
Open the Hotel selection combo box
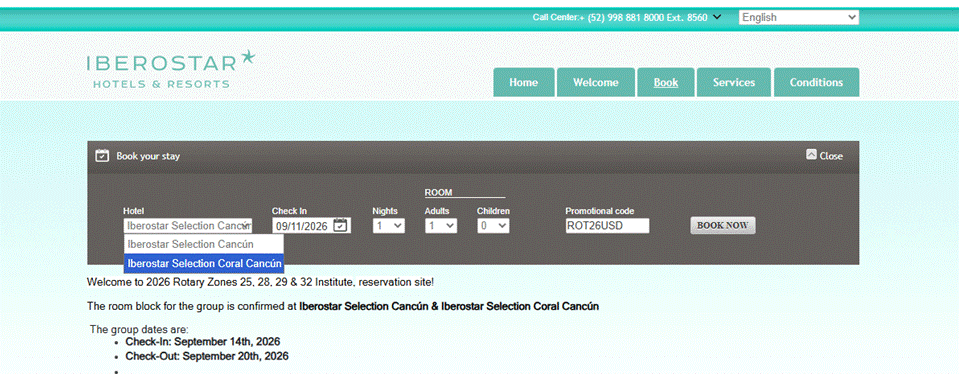point(188,226)
